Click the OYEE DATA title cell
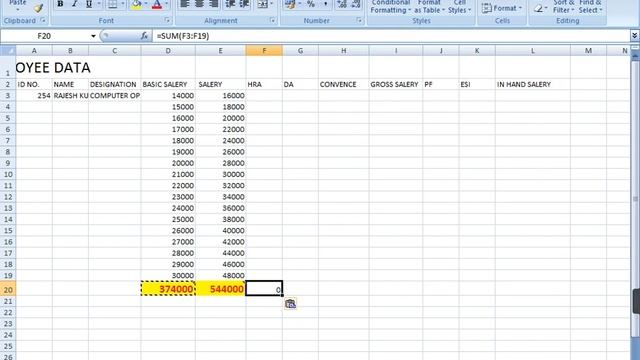This screenshot has height=360, width=640. coord(53,67)
